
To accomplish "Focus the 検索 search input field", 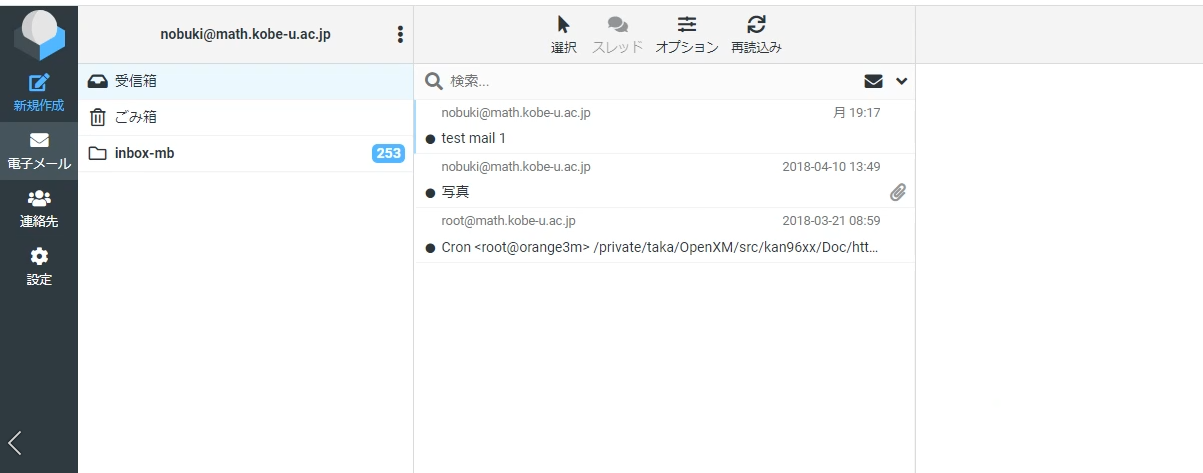I will (x=650, y=81).
